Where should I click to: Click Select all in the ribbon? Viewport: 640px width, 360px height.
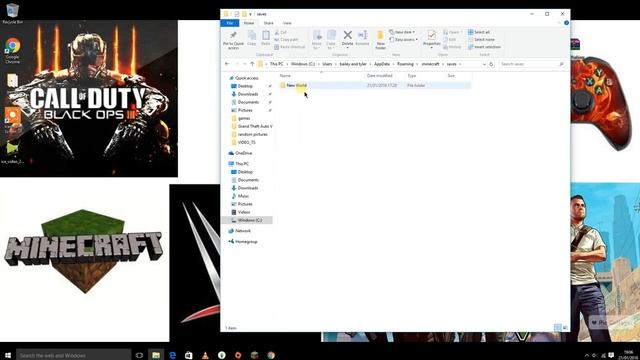(479, 32)
